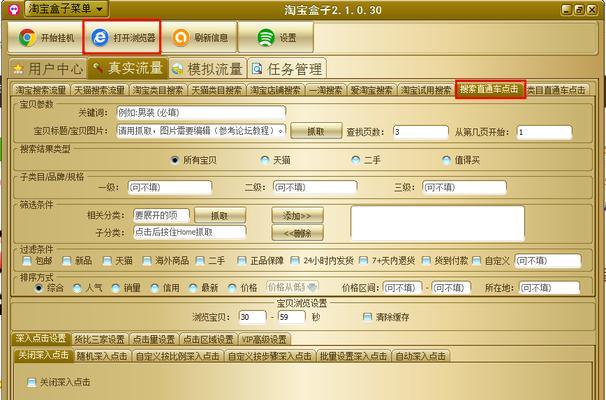Tick the 7+天内退货 checkbox
The image size is (606, 400).
(x=363, y=261)
